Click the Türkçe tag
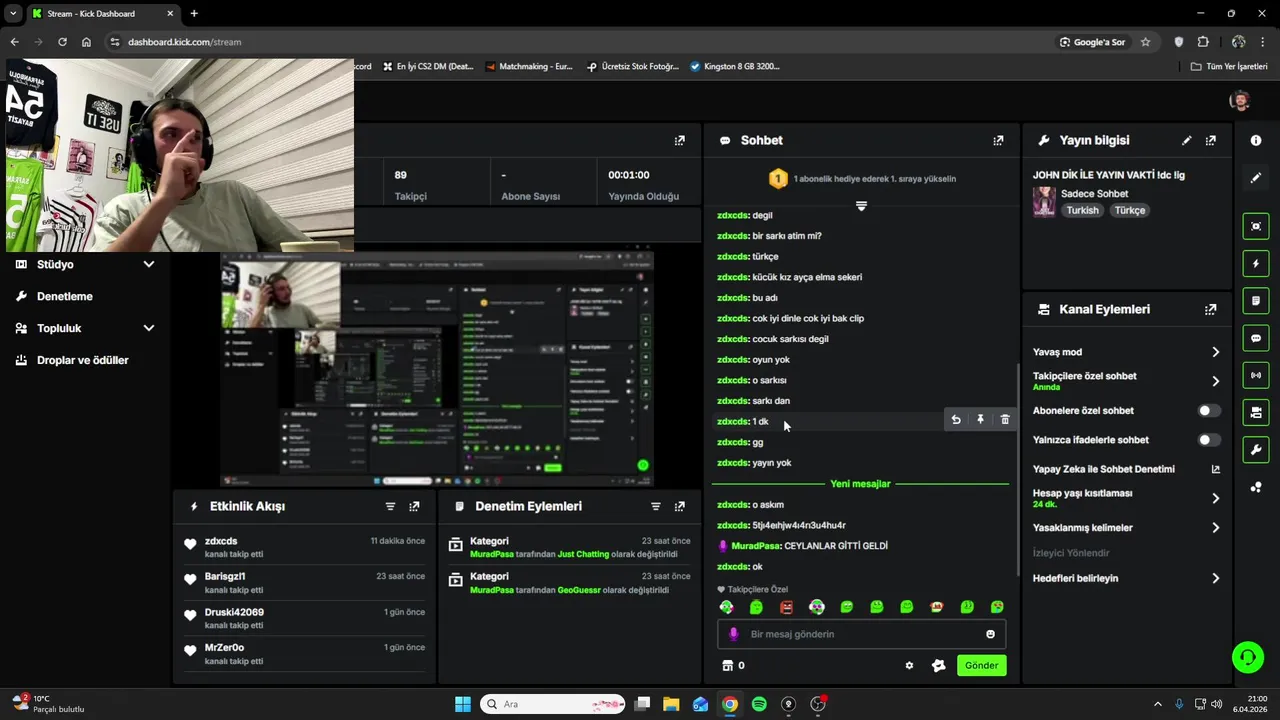 click(x=1130, y=211)
